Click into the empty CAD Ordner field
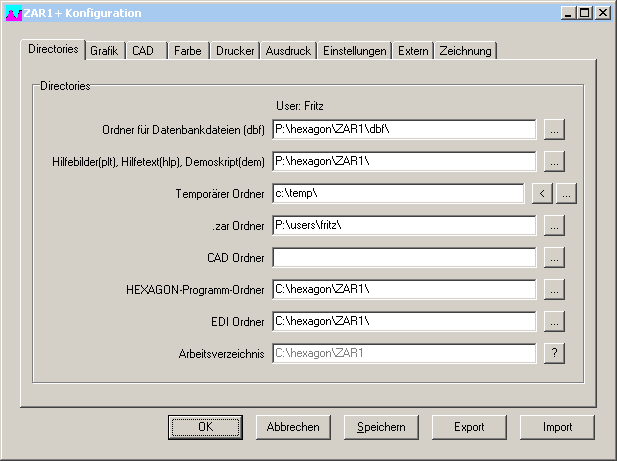Viewport: 617px width, 461px height. pos(403,257)
